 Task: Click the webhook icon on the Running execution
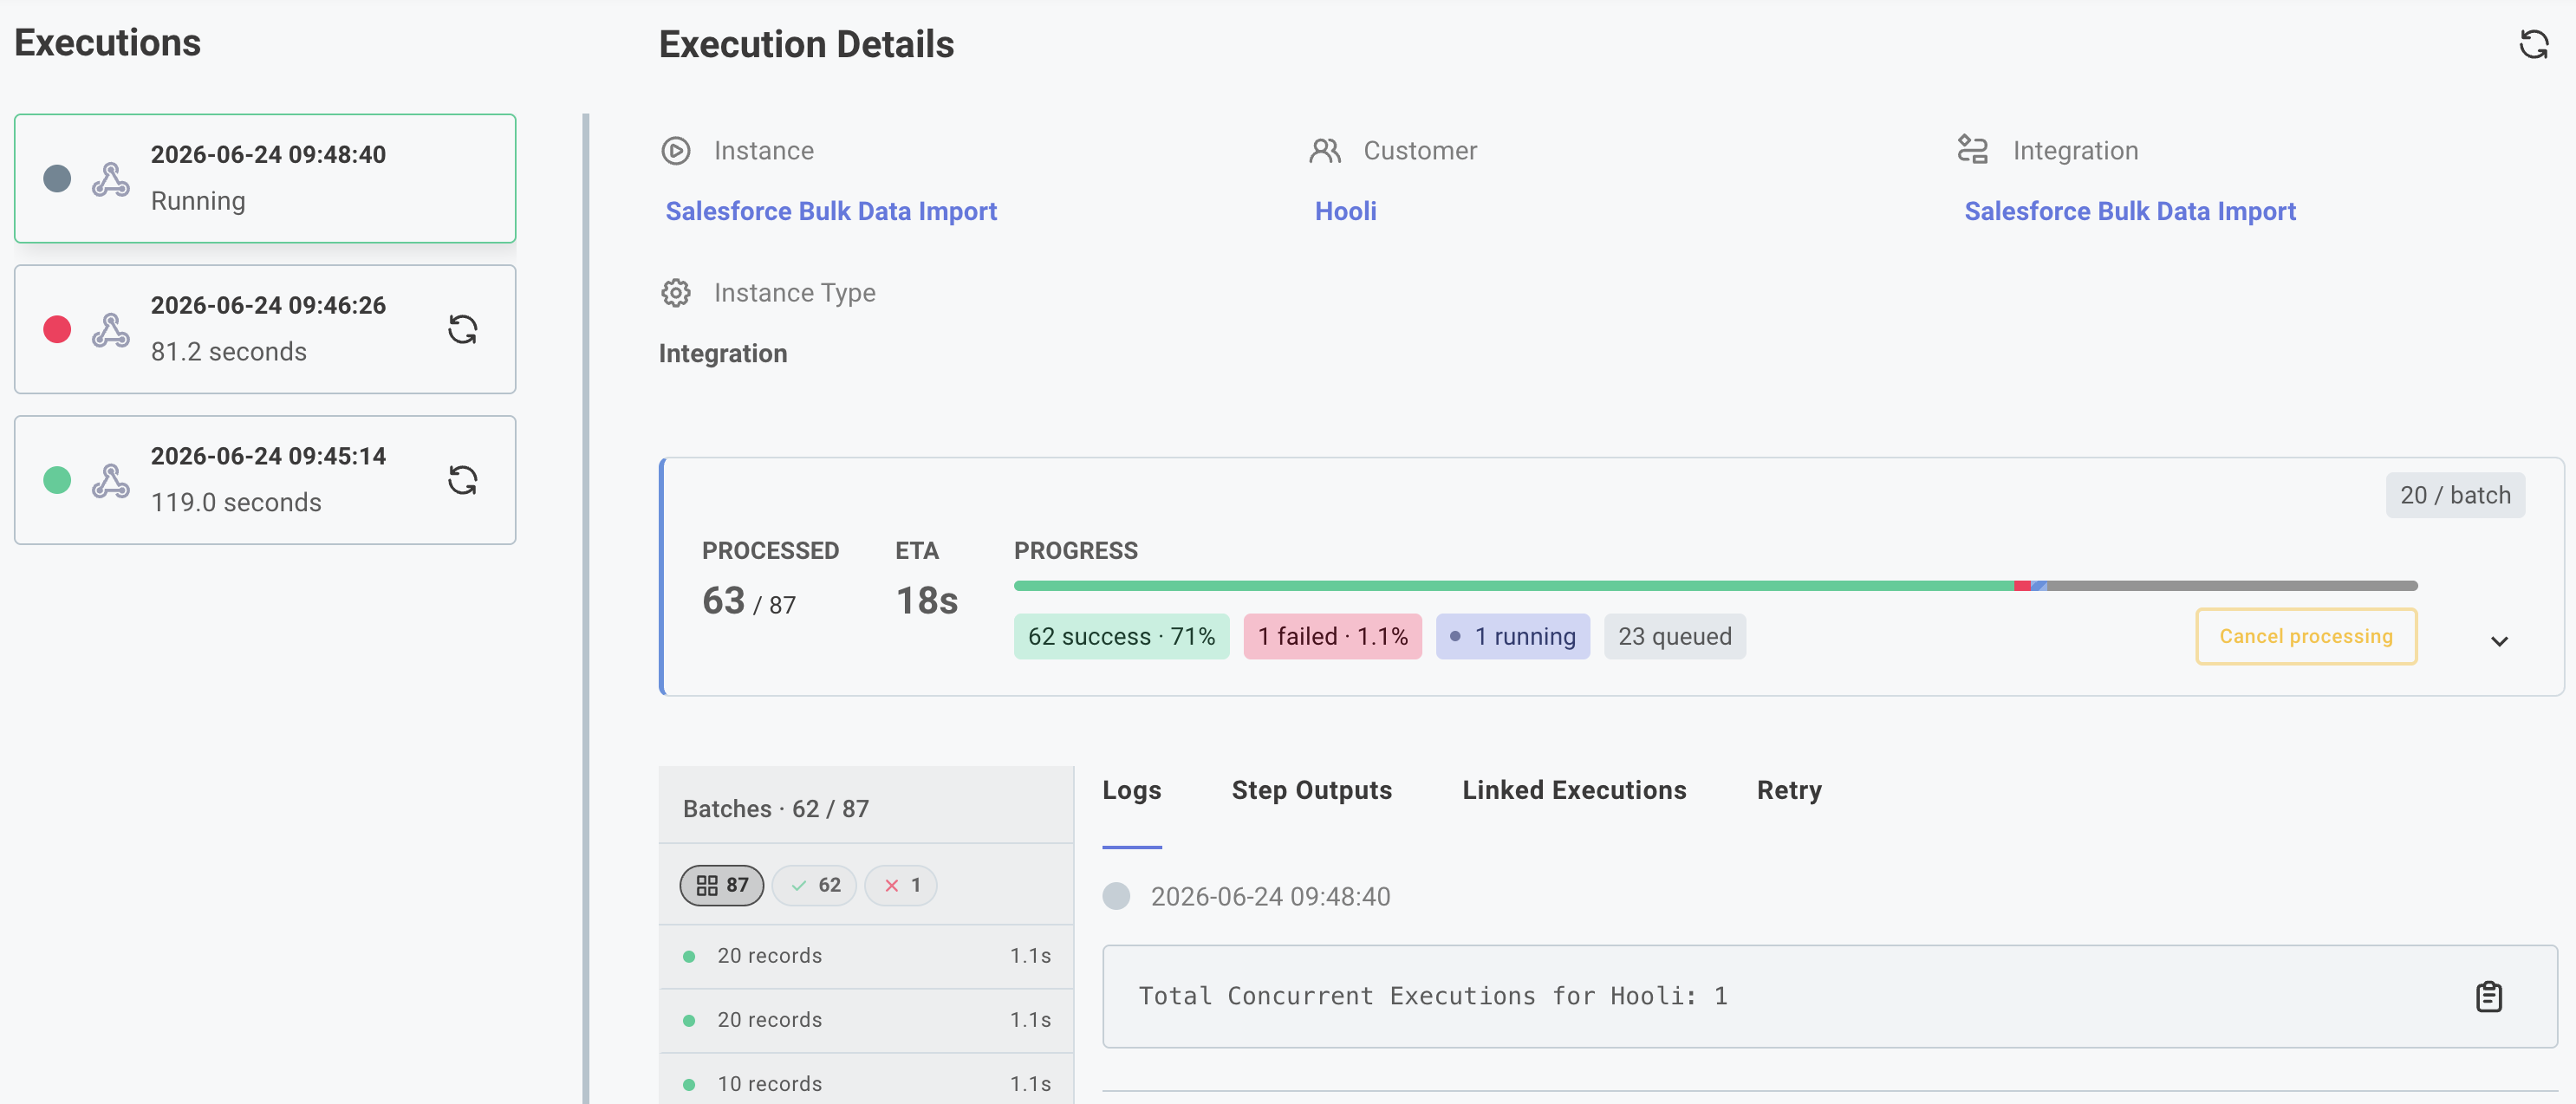pyautogui.click(x=111, y=179)
